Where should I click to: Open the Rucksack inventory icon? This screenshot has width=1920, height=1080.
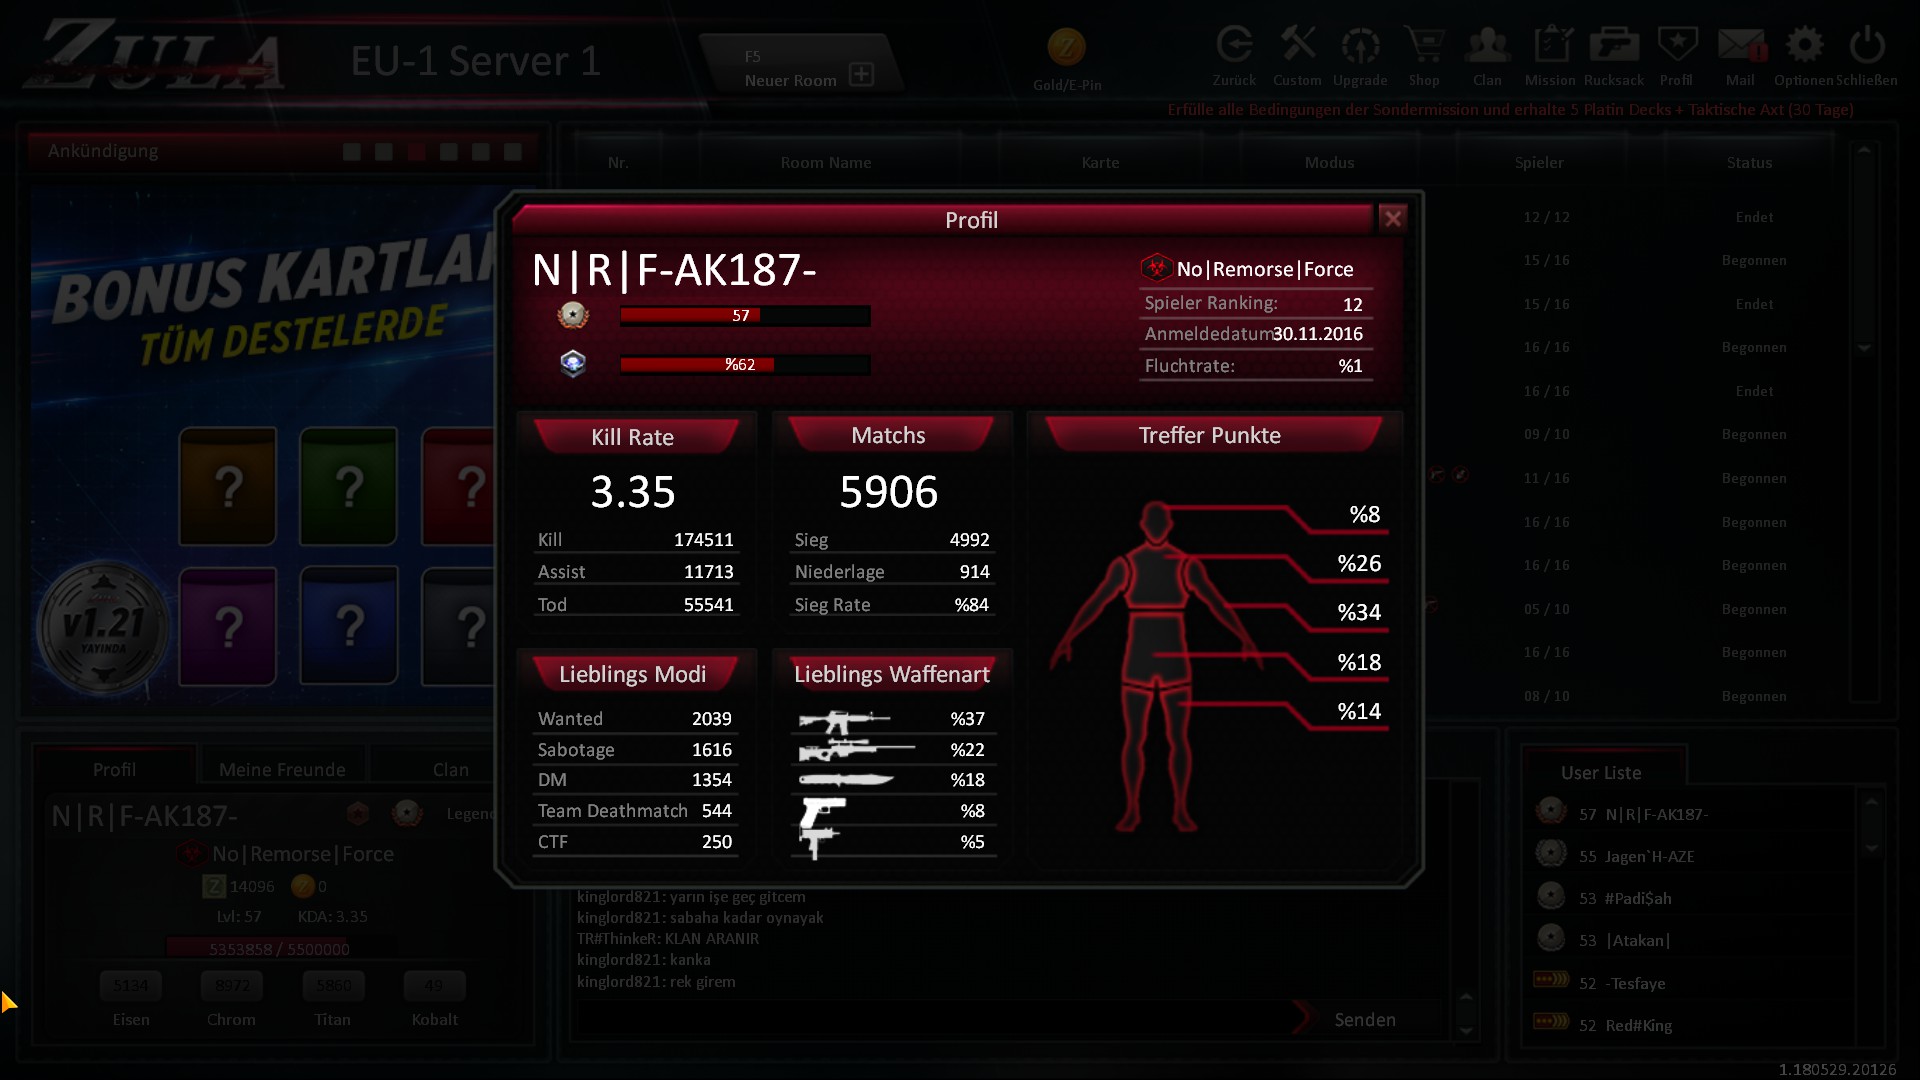click(1613, 46)
